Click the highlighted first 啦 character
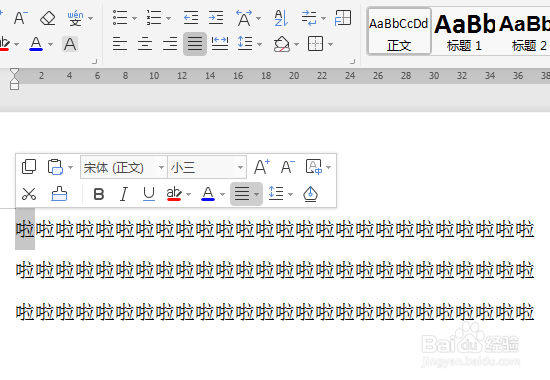This screenshot has height=380, width=550. coord(25,230)
